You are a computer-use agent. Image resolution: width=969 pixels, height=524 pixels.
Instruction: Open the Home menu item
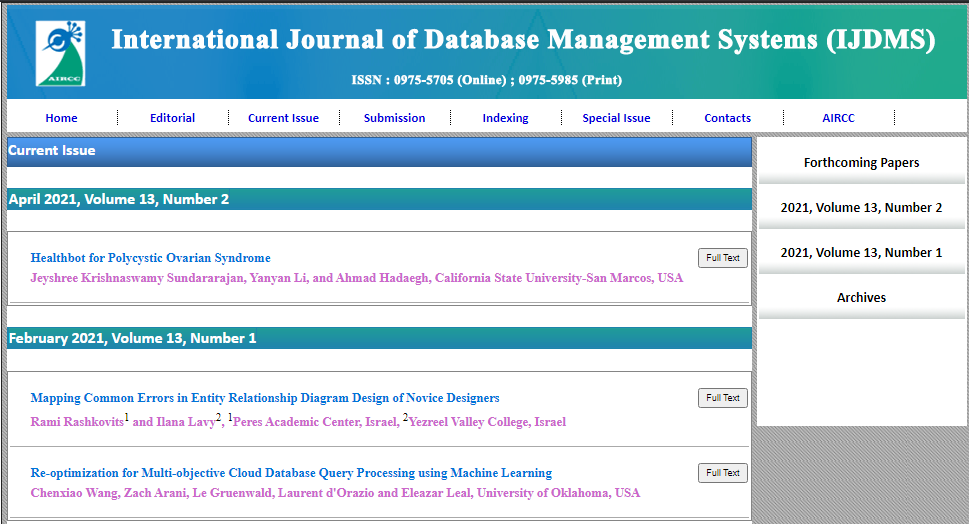click(61, 118)
